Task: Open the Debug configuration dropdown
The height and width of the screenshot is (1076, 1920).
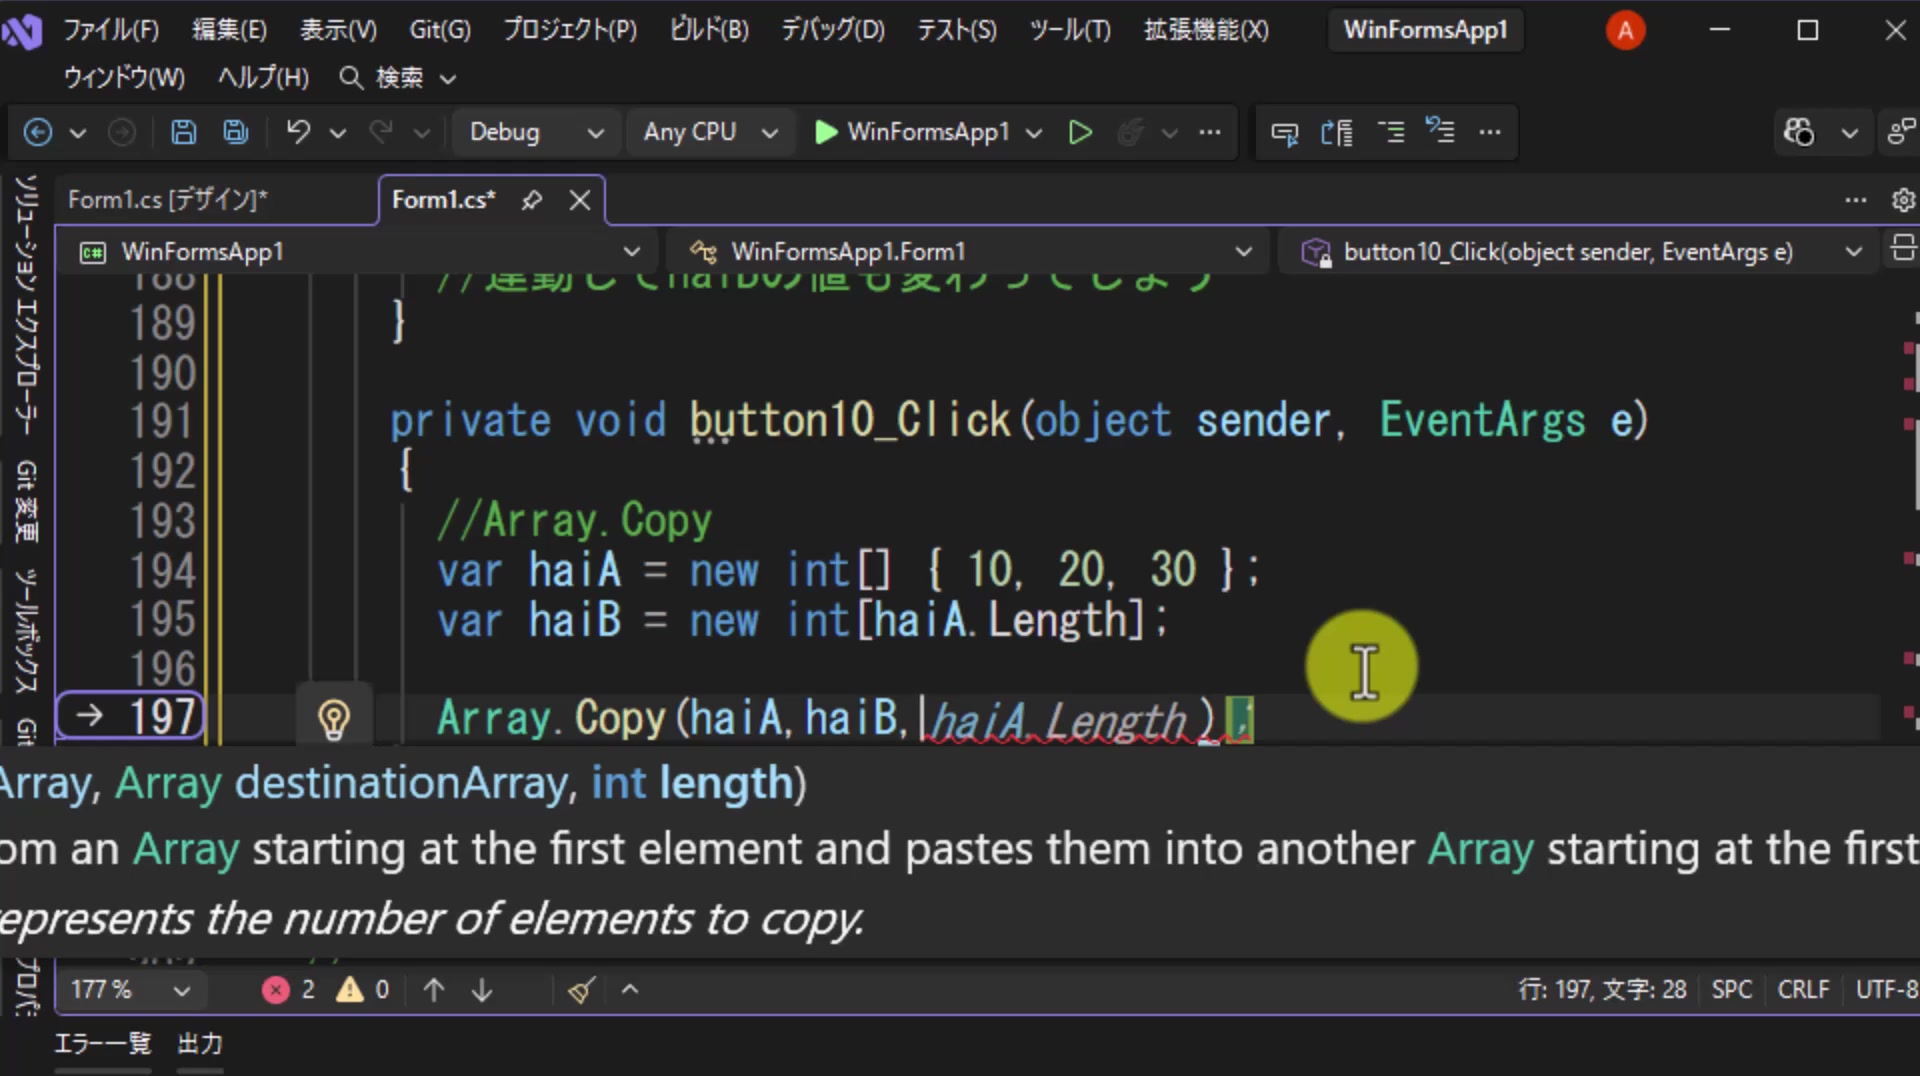Action: pyautogui.click(x=536, y=132)
